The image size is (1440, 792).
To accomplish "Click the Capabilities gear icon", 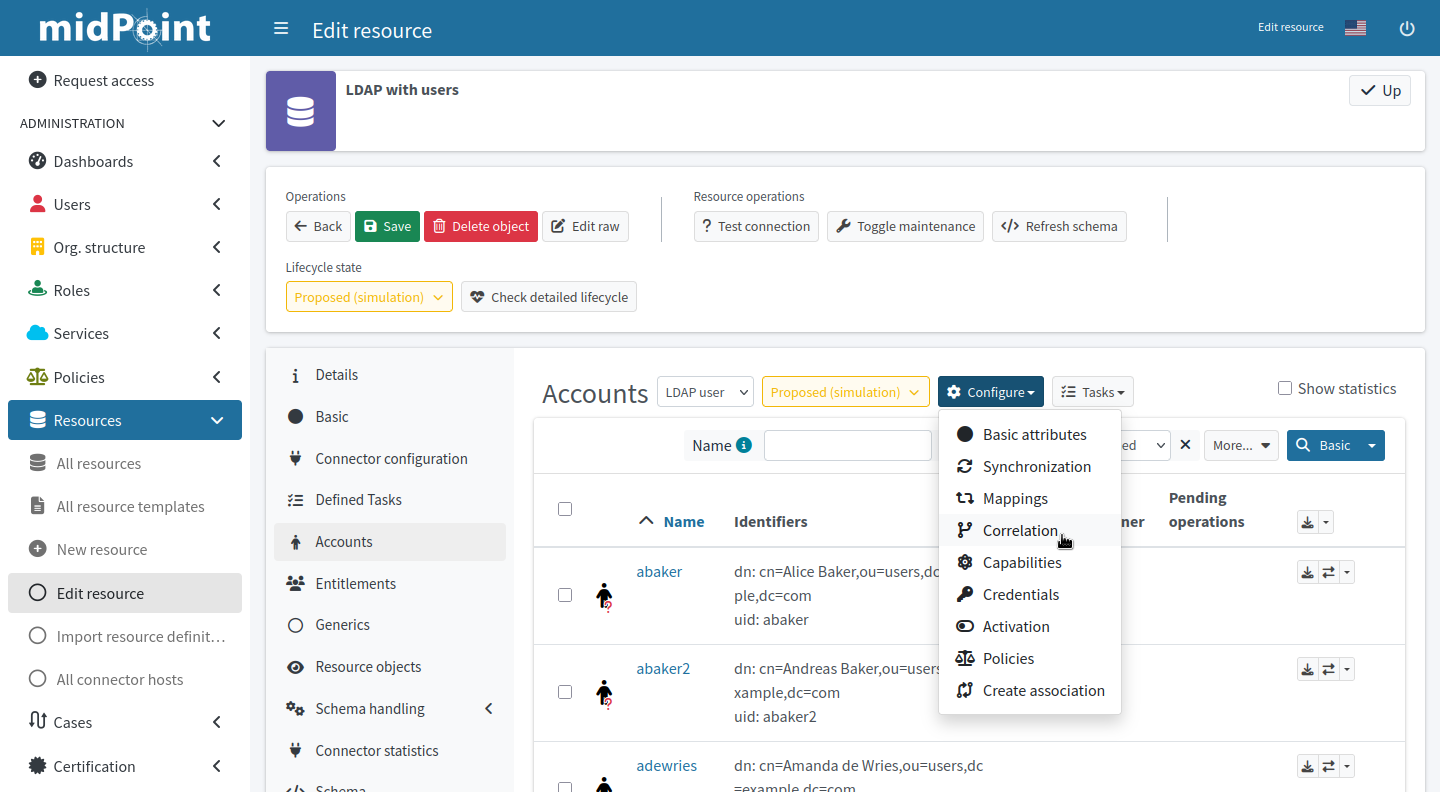I will click(966, 562).
